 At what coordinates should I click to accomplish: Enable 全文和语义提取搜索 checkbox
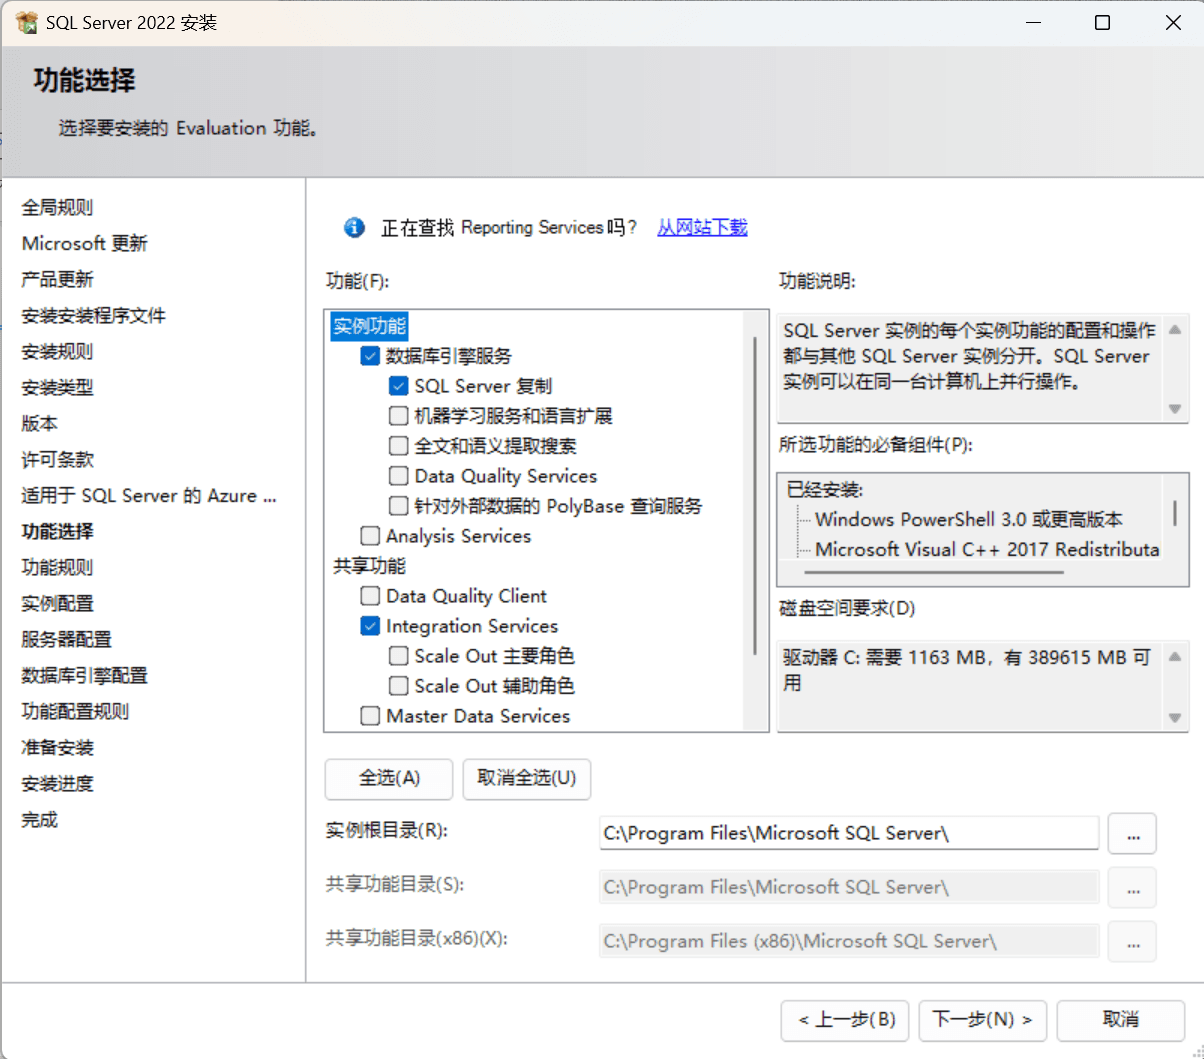pyautogui.click(x=399, y=446)
